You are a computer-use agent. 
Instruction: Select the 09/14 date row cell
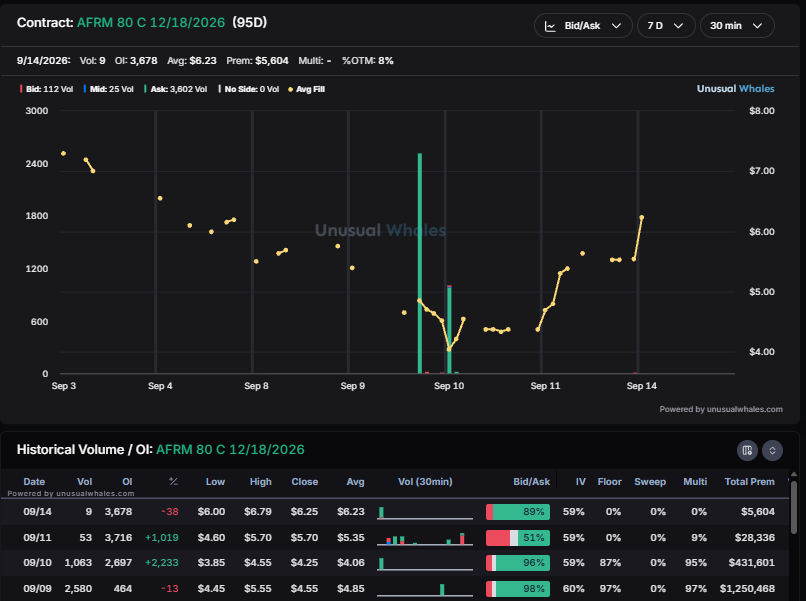tap(37, 512)
